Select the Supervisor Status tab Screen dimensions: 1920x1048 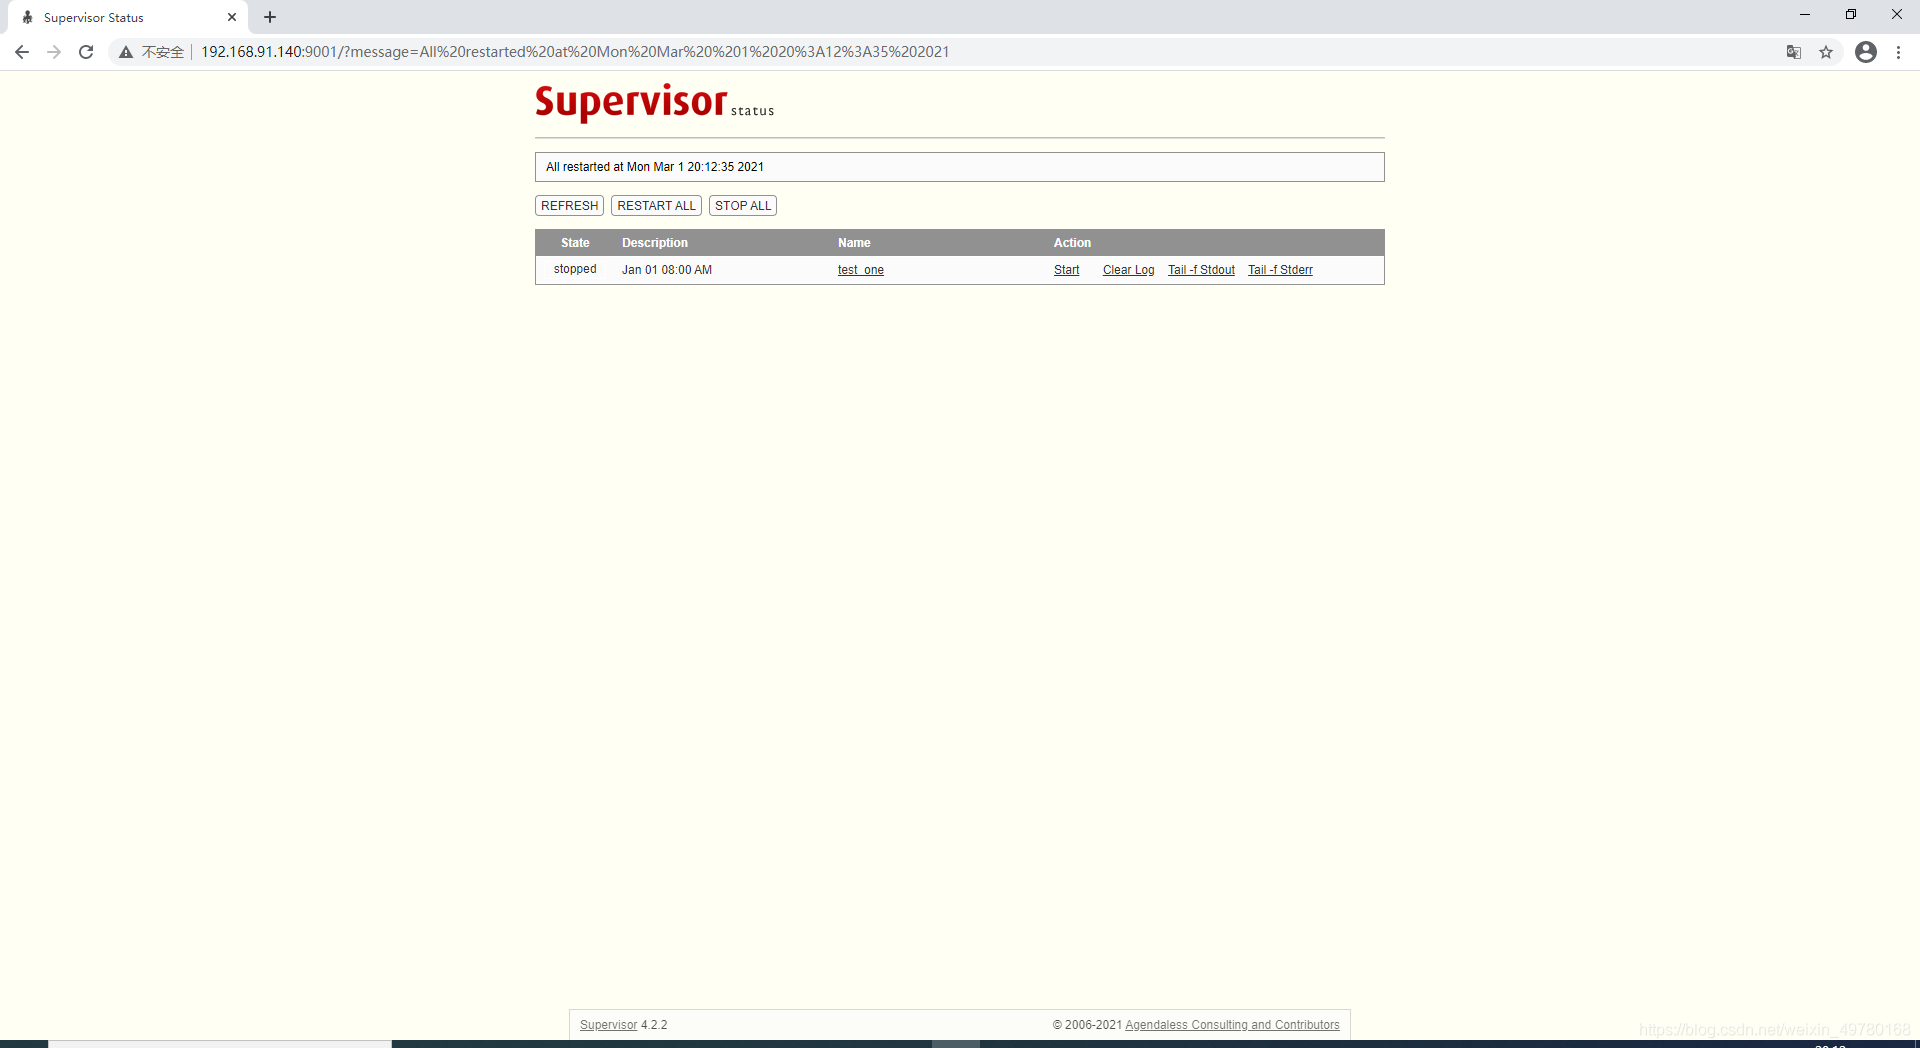point(128,18)
